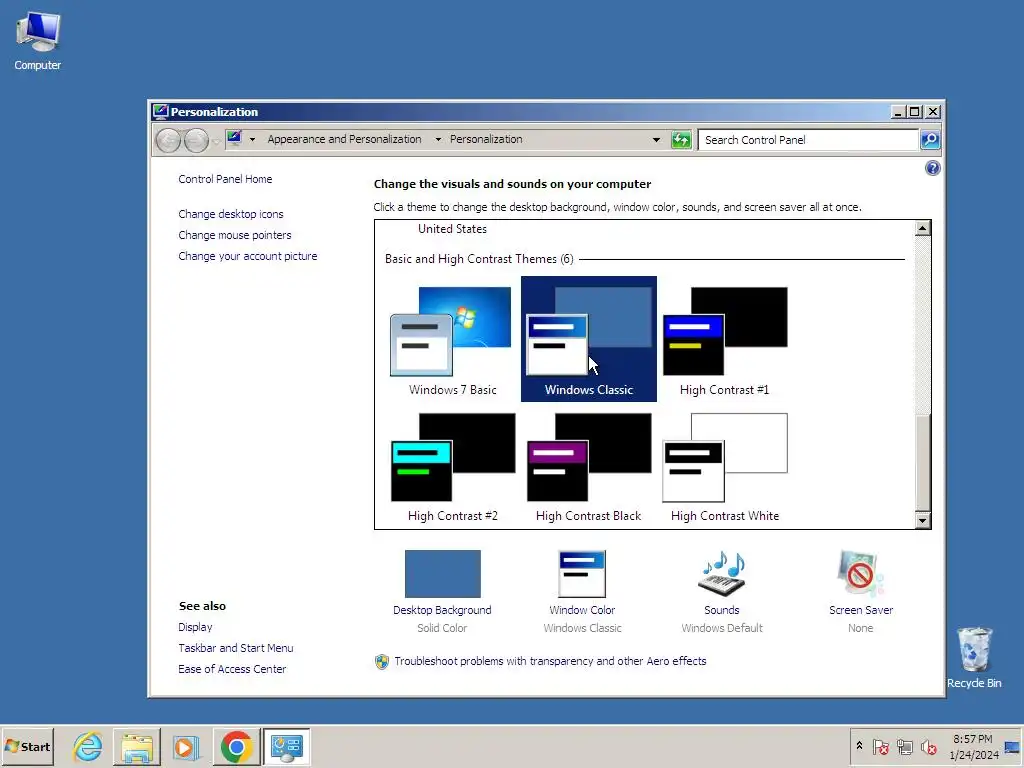Click the Forward navigation arrow button
The image size is (1024, 768).
point(196,140)
